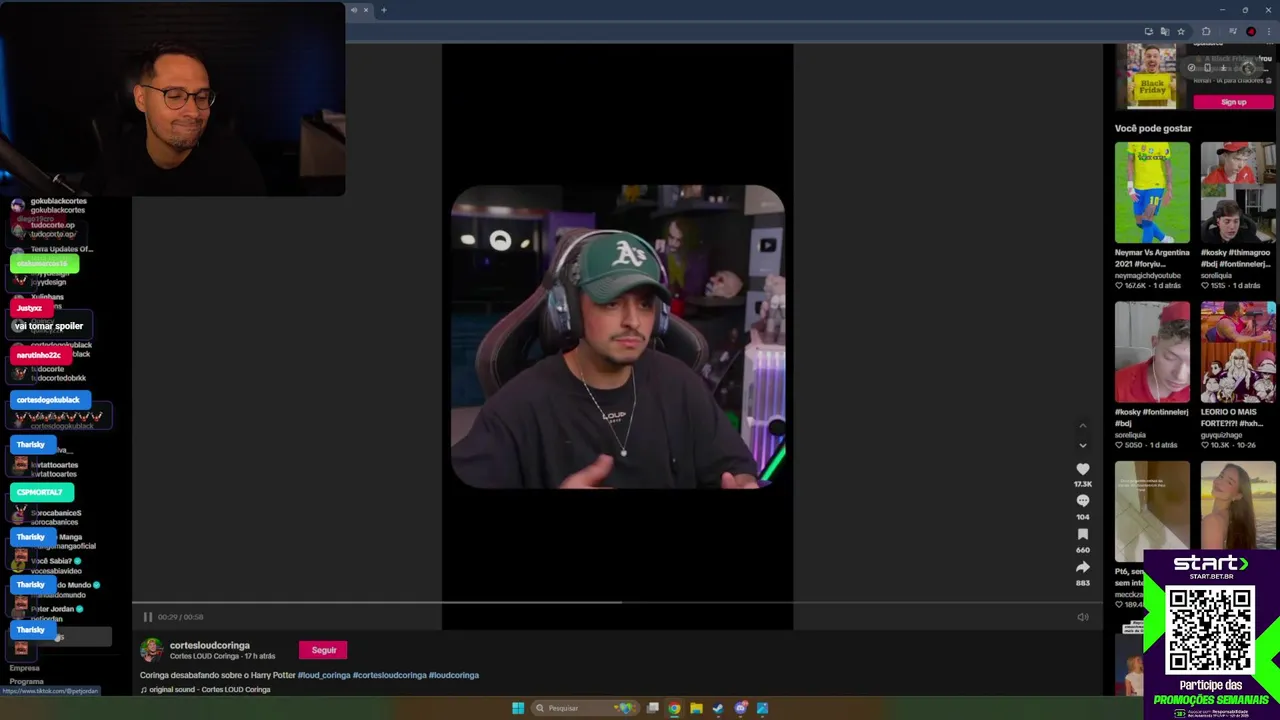Open the #loudcoringa hashtag
1280x720 pixels.
[x=454, y=675]
